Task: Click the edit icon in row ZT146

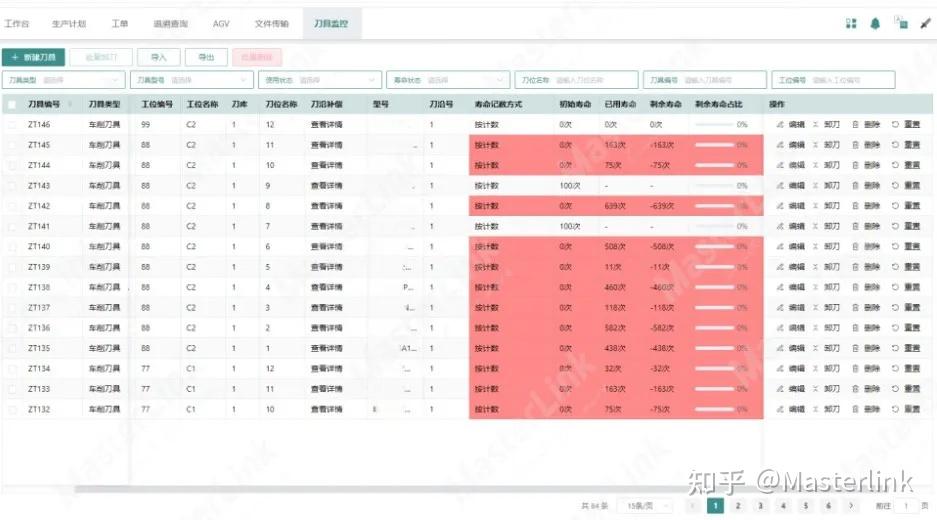Action: (780, 124)
